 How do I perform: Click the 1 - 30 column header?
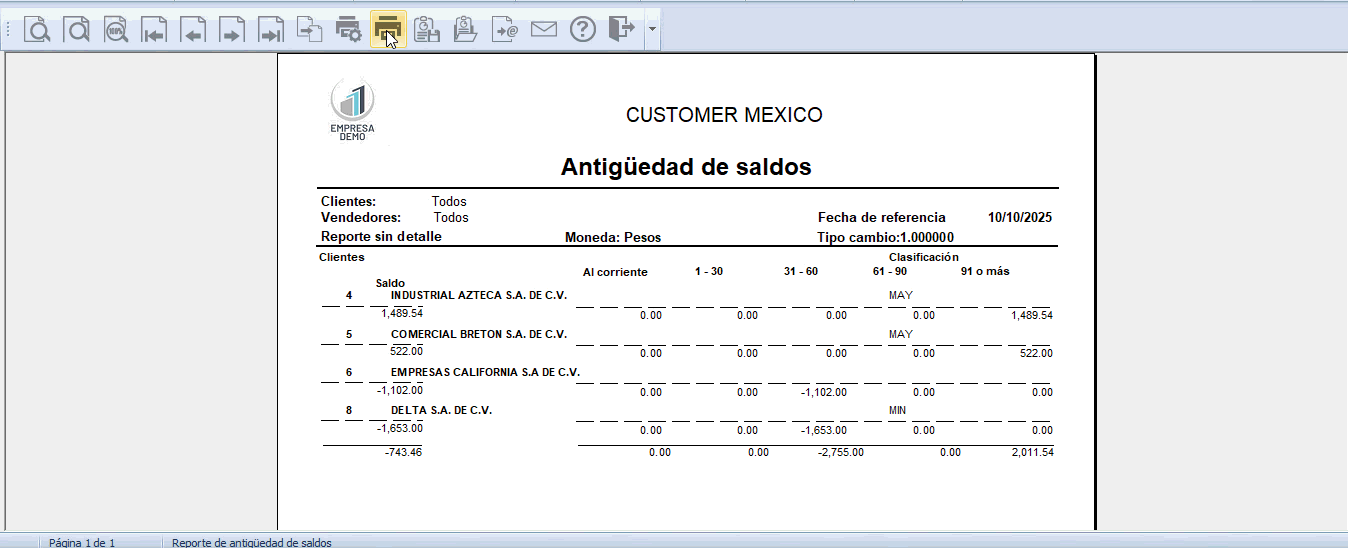coord(709,271)
